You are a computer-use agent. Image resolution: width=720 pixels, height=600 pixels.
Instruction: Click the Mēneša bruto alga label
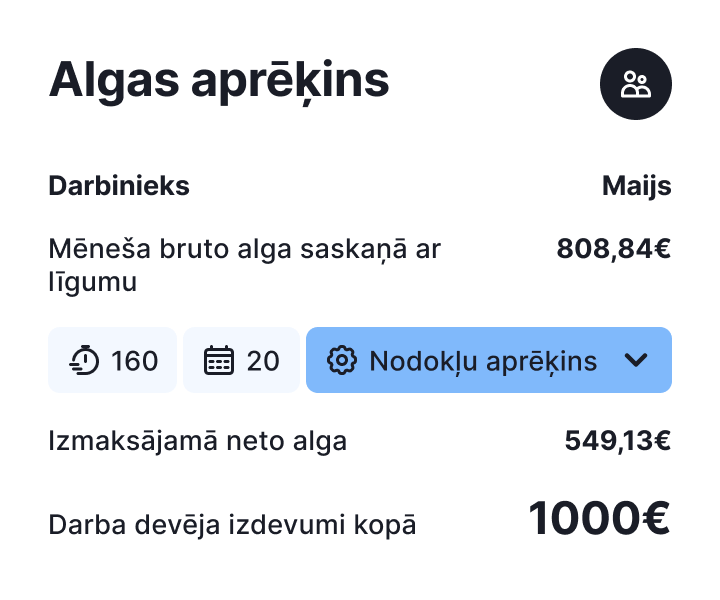[244, 264]
